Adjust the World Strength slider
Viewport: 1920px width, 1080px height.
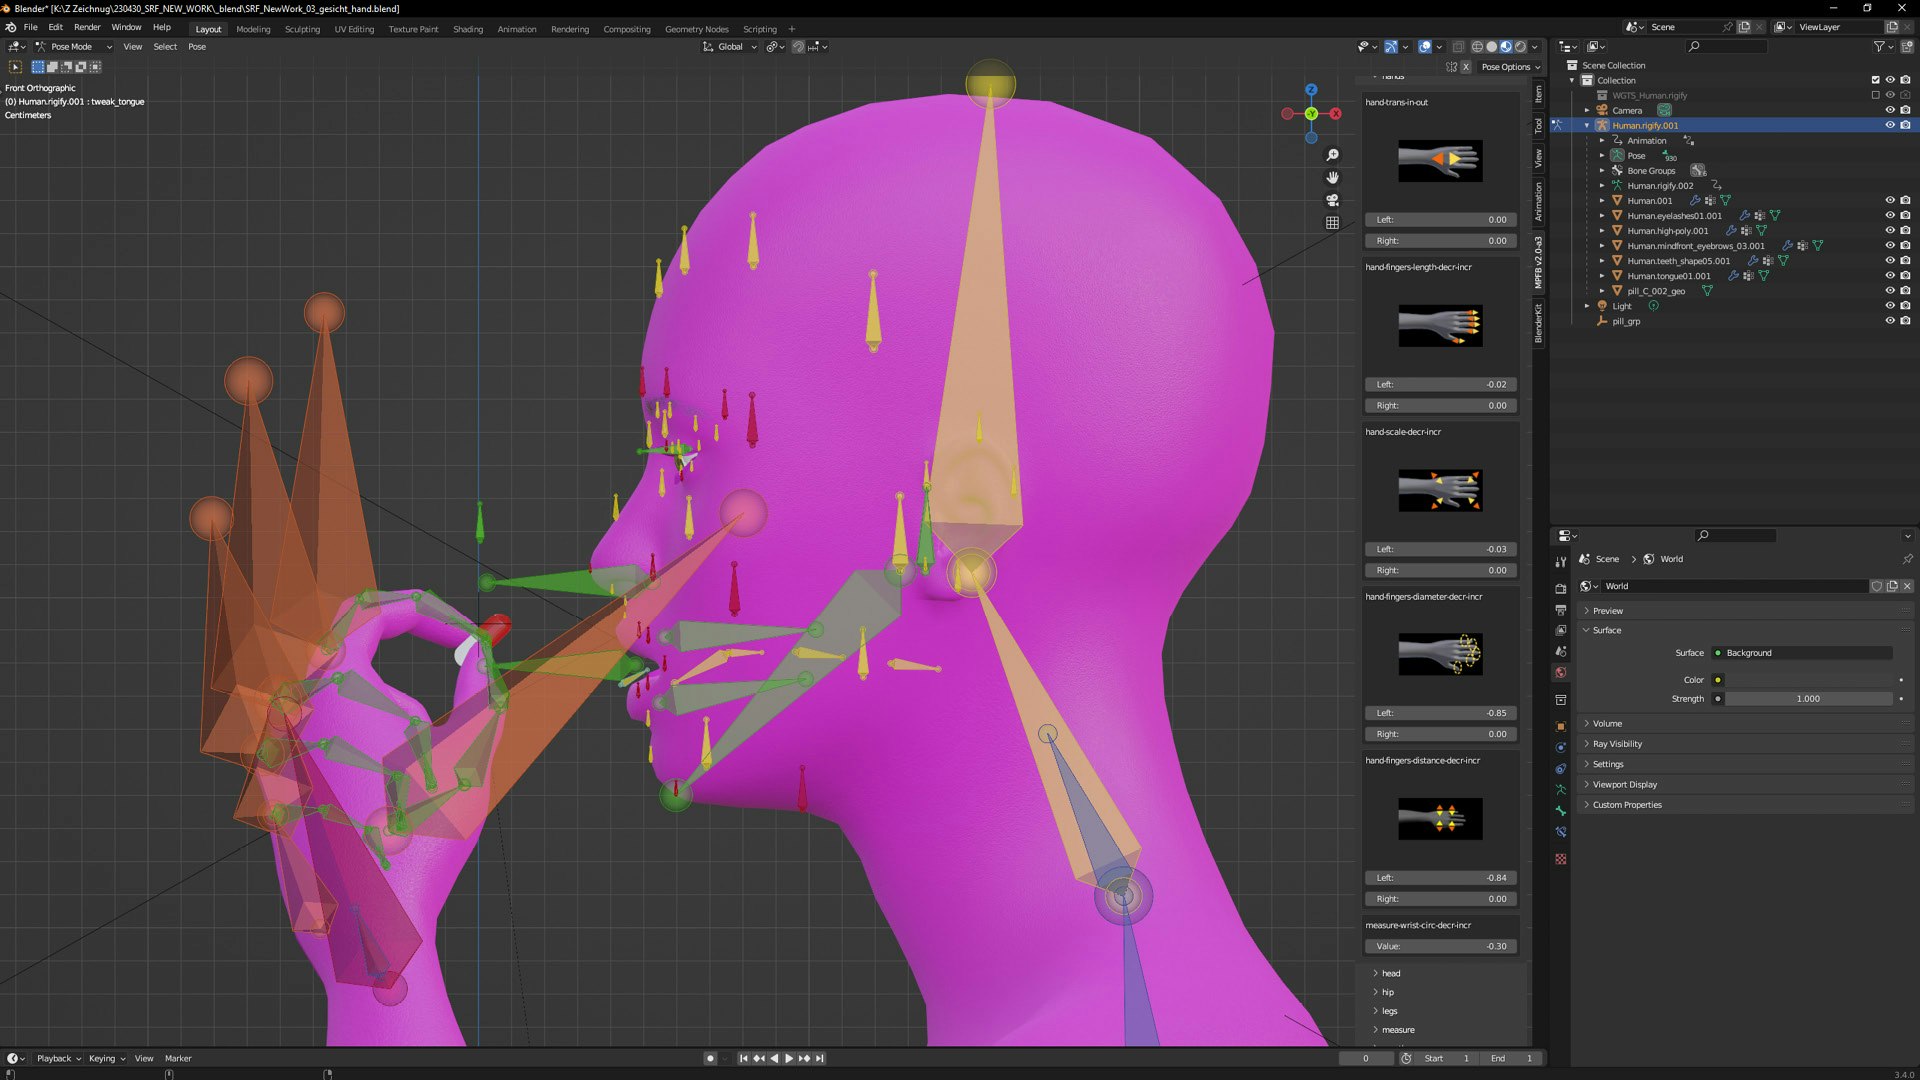pyautogui.click(x=1808, y=699)
